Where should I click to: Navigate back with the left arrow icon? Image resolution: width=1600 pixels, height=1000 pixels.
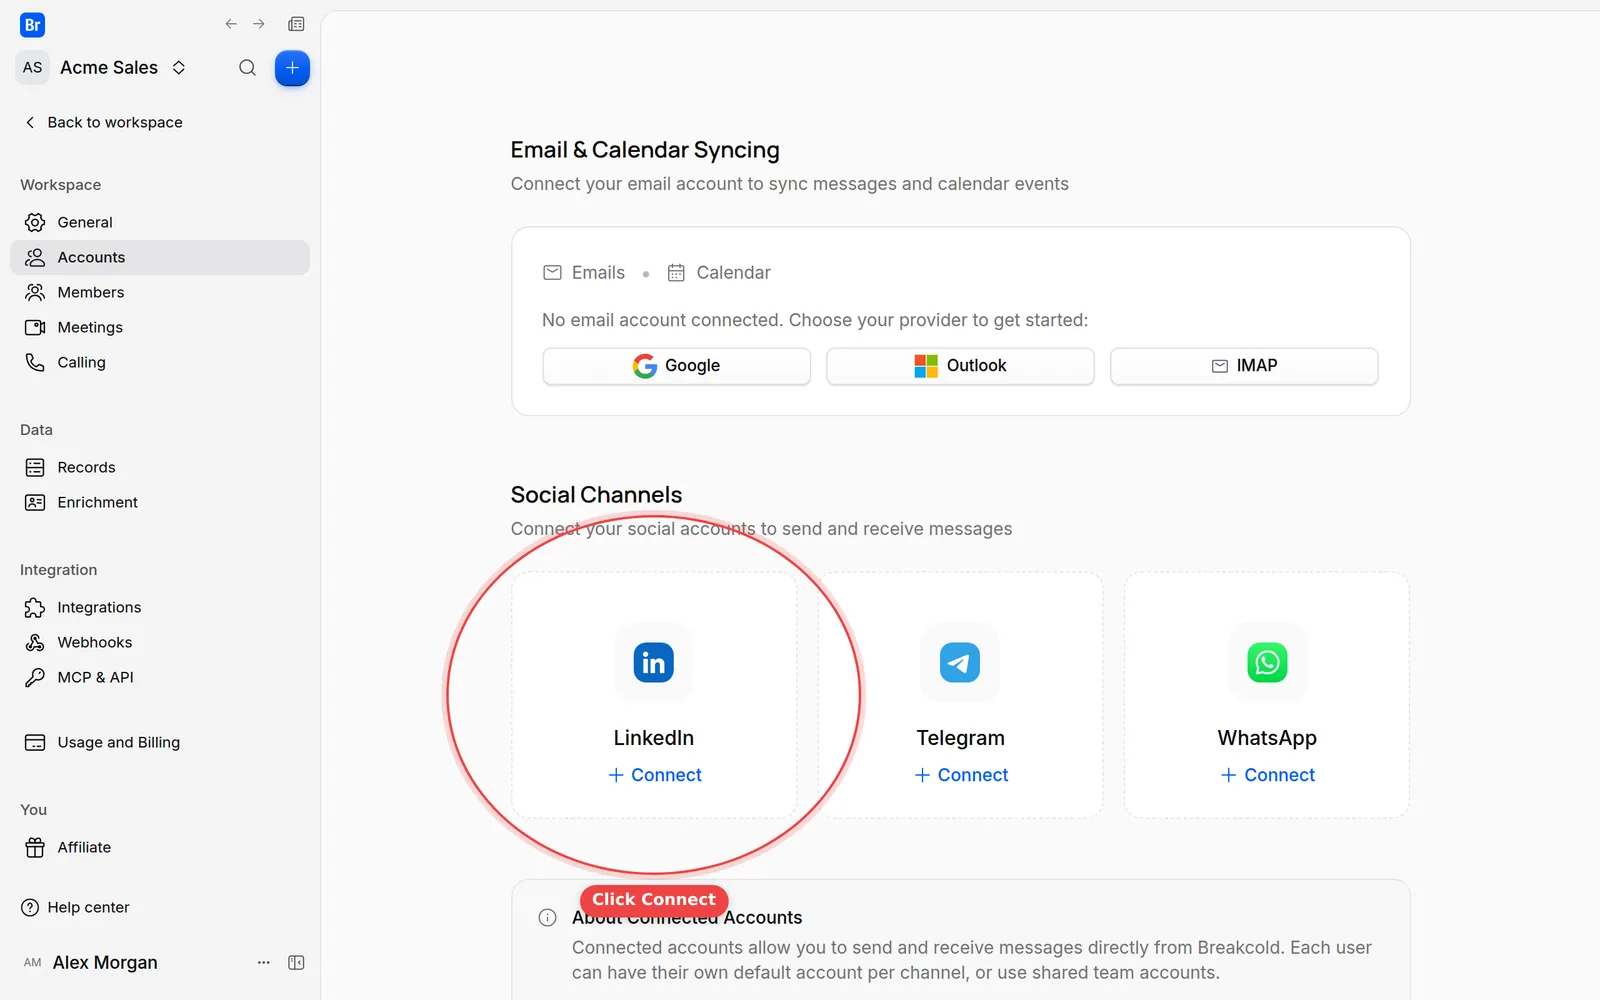click(231, 24)
